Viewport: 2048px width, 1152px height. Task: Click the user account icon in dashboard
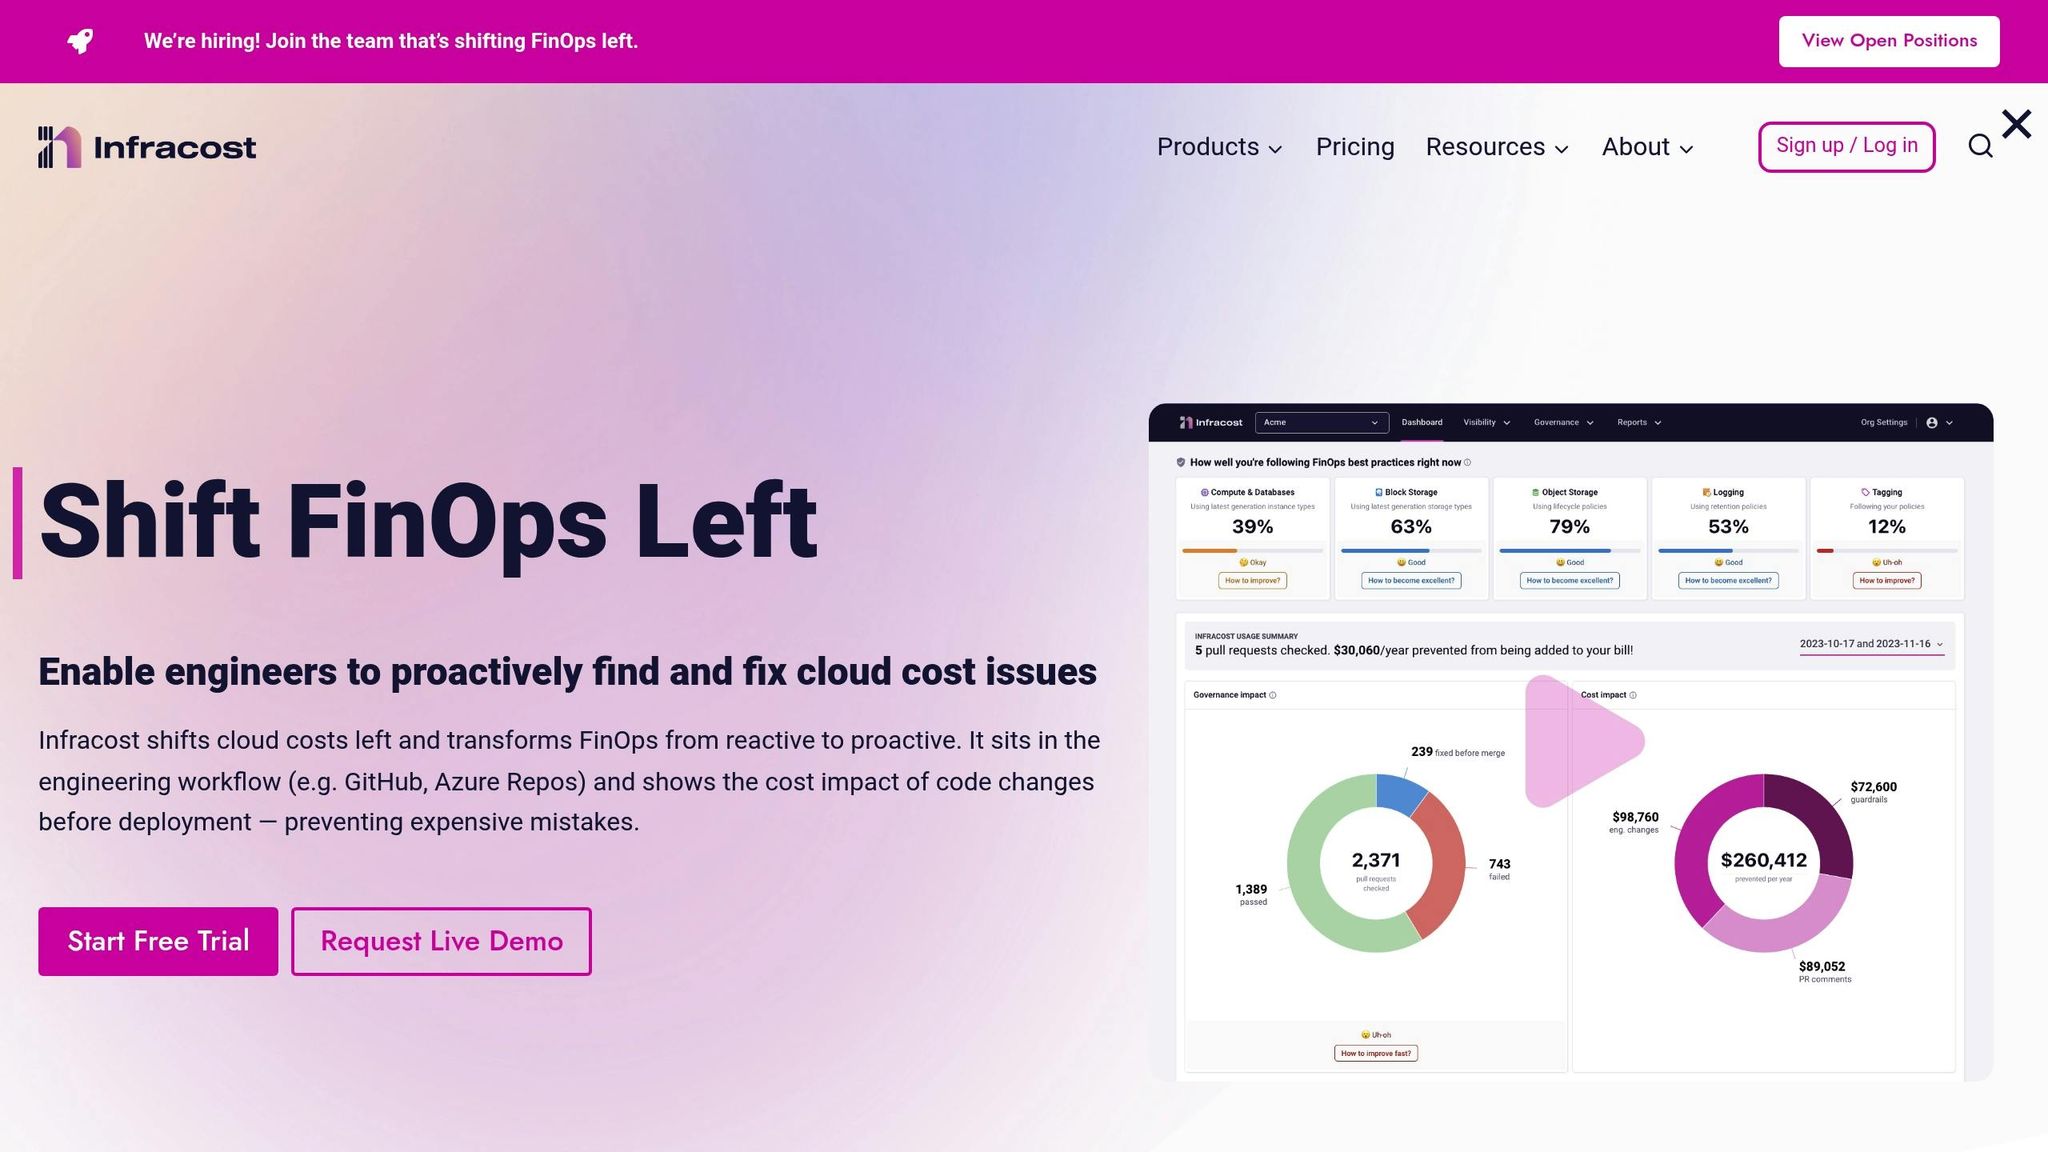[1932, 423]
